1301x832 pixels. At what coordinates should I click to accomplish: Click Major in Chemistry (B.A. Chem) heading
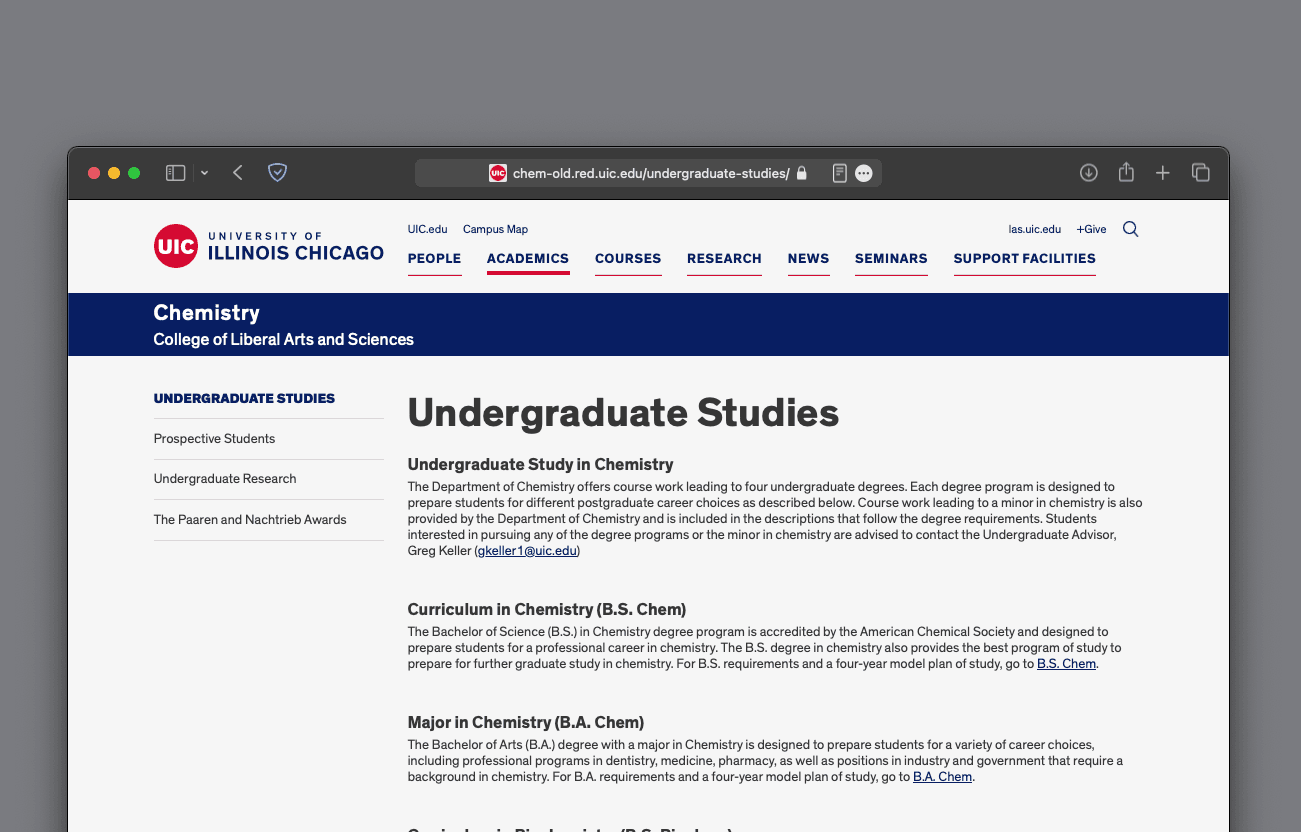tap(526, 722)
